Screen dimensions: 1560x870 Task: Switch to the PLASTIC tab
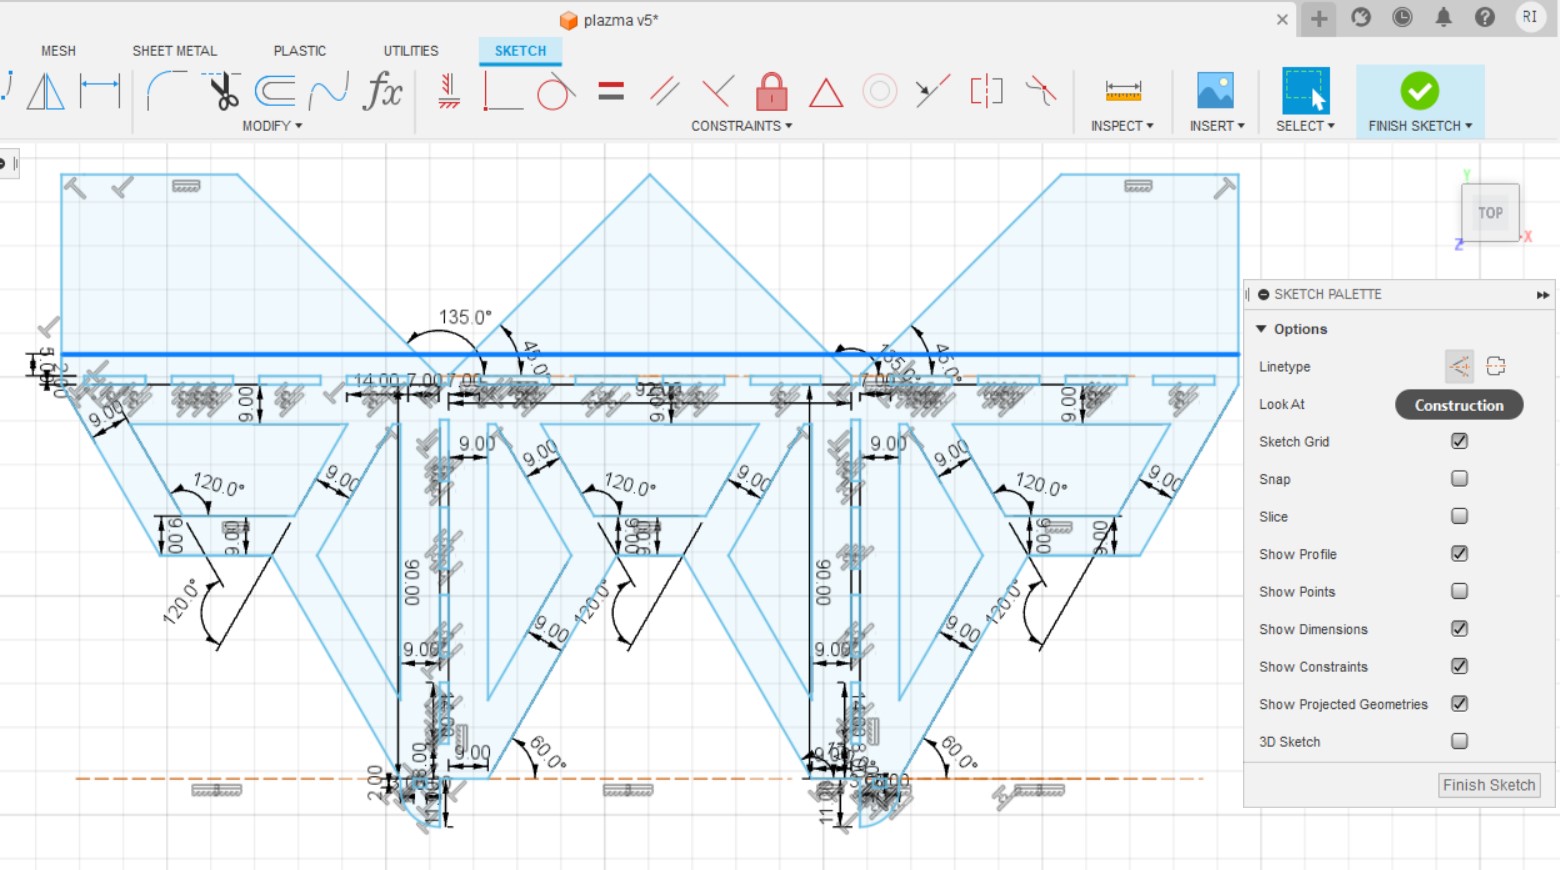tap(300, 51)
